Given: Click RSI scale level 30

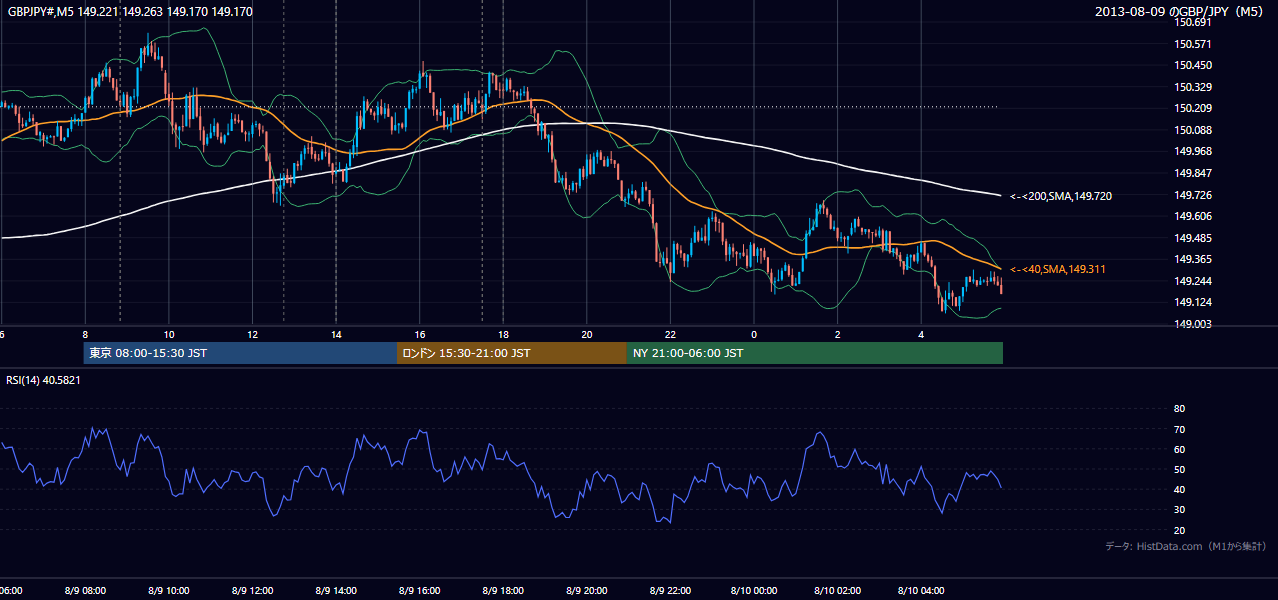Looking at the screenshot, I should pyautogui.click(x=1179, y=510).
